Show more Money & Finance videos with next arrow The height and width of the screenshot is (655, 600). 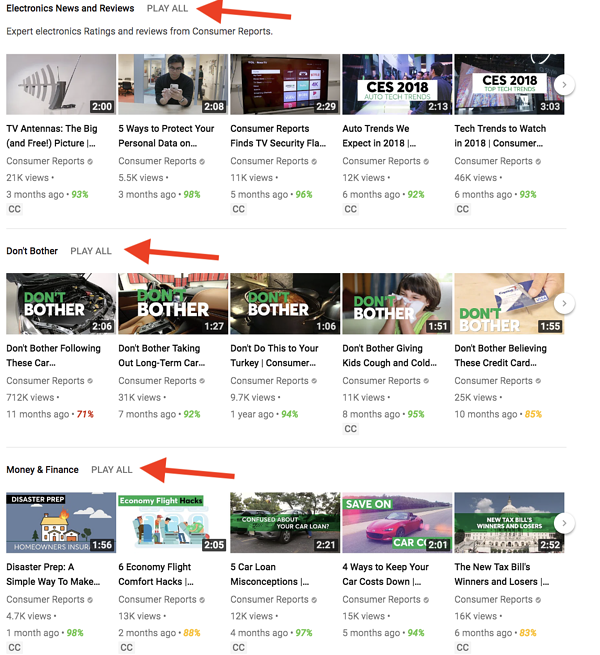(x=564, y=523)
